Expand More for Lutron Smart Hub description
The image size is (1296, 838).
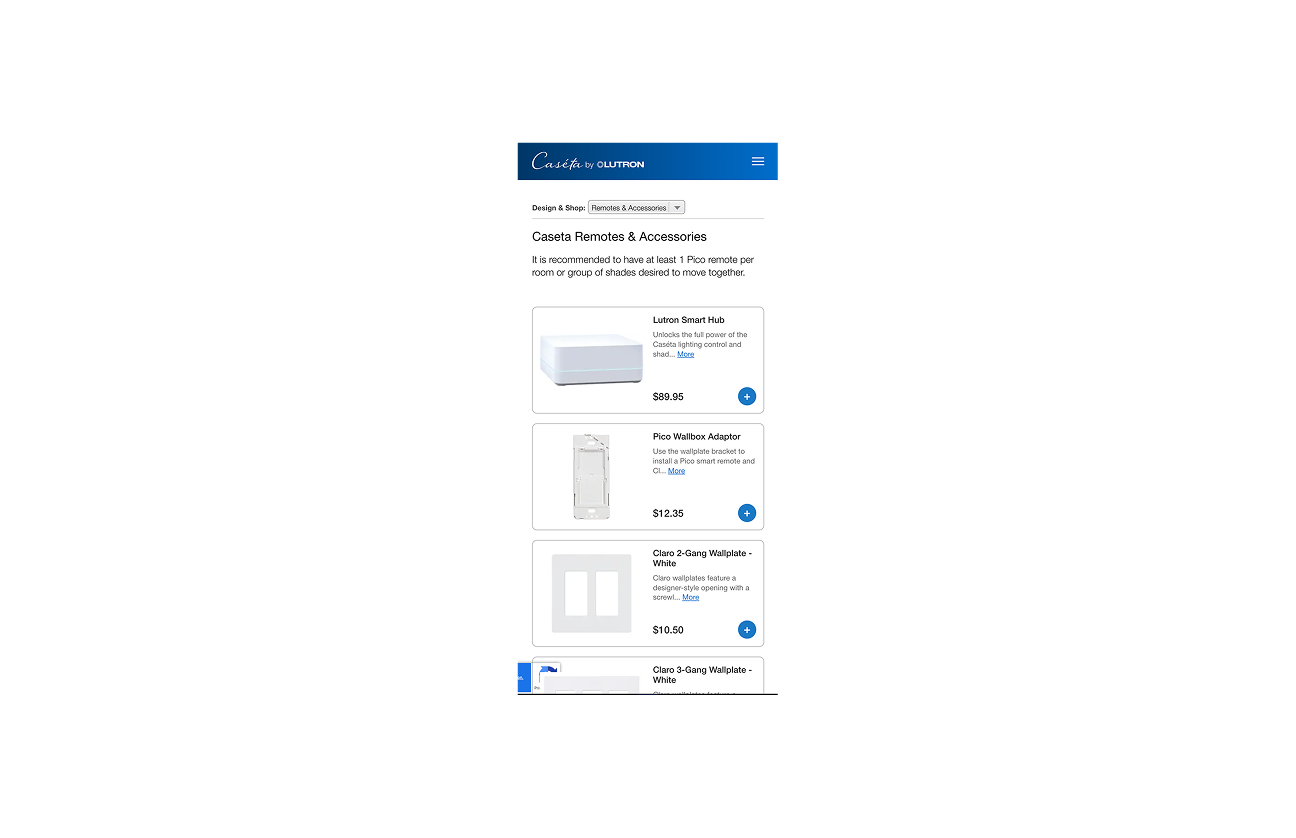(685, 354)
